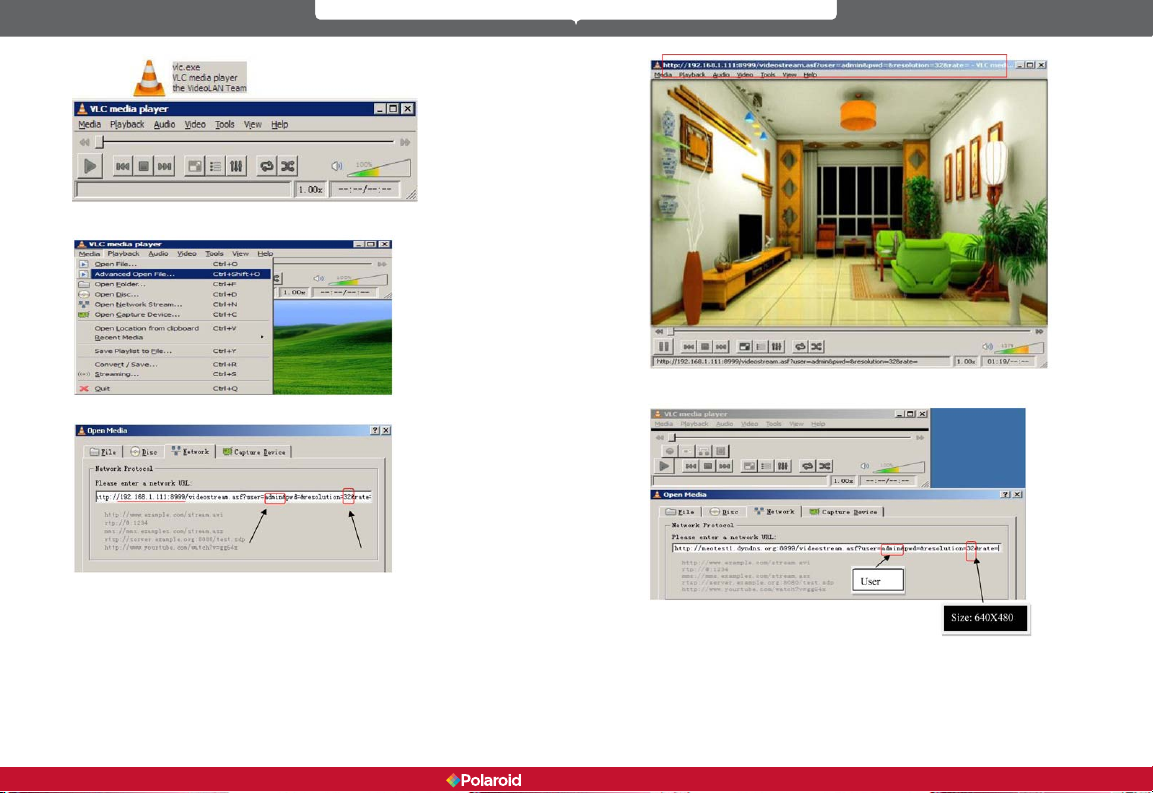Screen dimensions: 1153x793
Task: Mute the speaker in the VLC player below vlc.exe
Action: point(336,166)
